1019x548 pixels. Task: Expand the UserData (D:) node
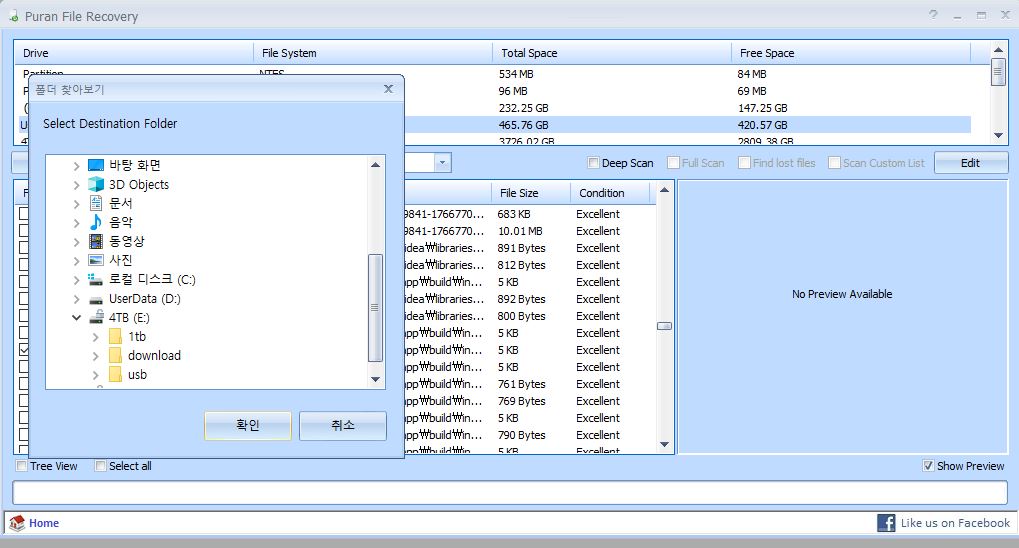[76, 299]
